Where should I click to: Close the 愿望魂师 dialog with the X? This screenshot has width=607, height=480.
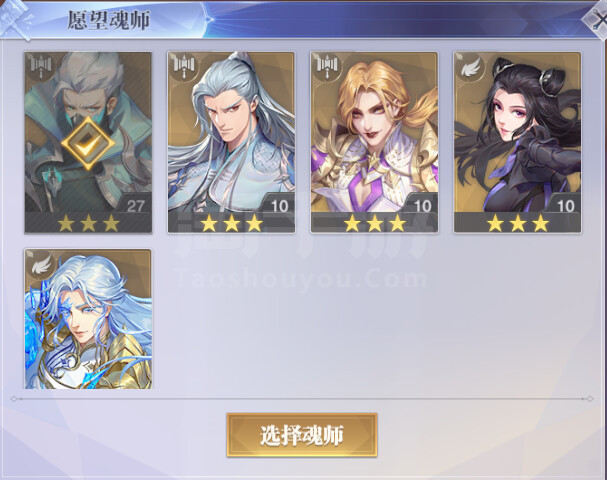point(599,20)
